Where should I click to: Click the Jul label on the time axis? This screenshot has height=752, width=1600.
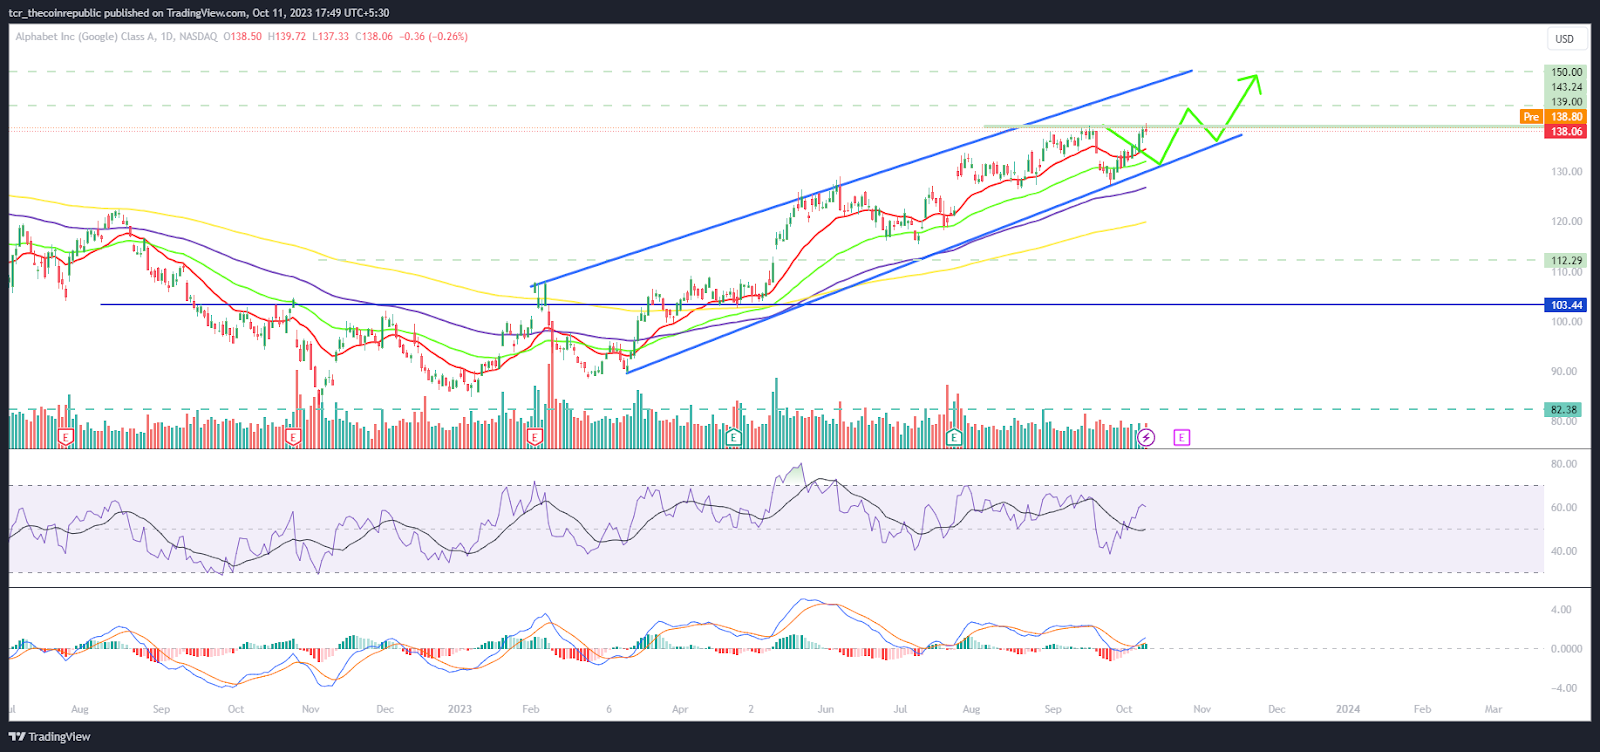(900, 710)
